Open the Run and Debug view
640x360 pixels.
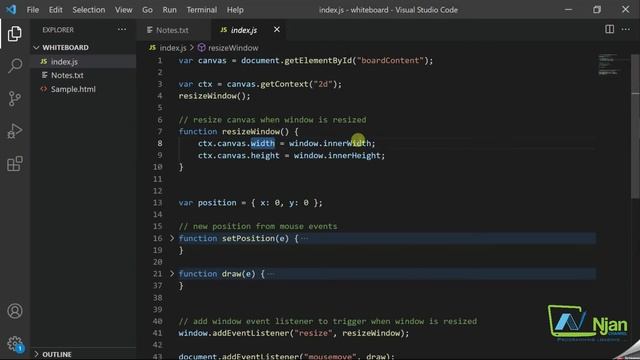click(15, 131)
